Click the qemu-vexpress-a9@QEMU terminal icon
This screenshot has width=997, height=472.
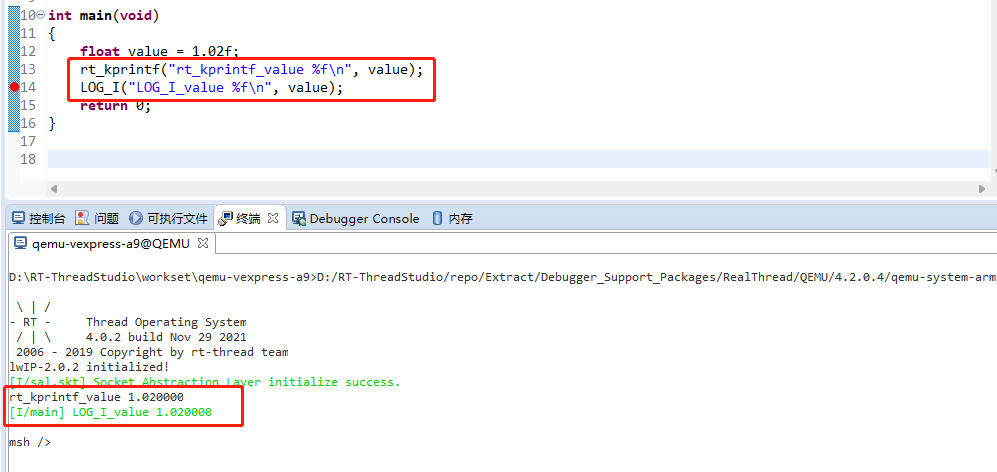click(x=20, y=243)
